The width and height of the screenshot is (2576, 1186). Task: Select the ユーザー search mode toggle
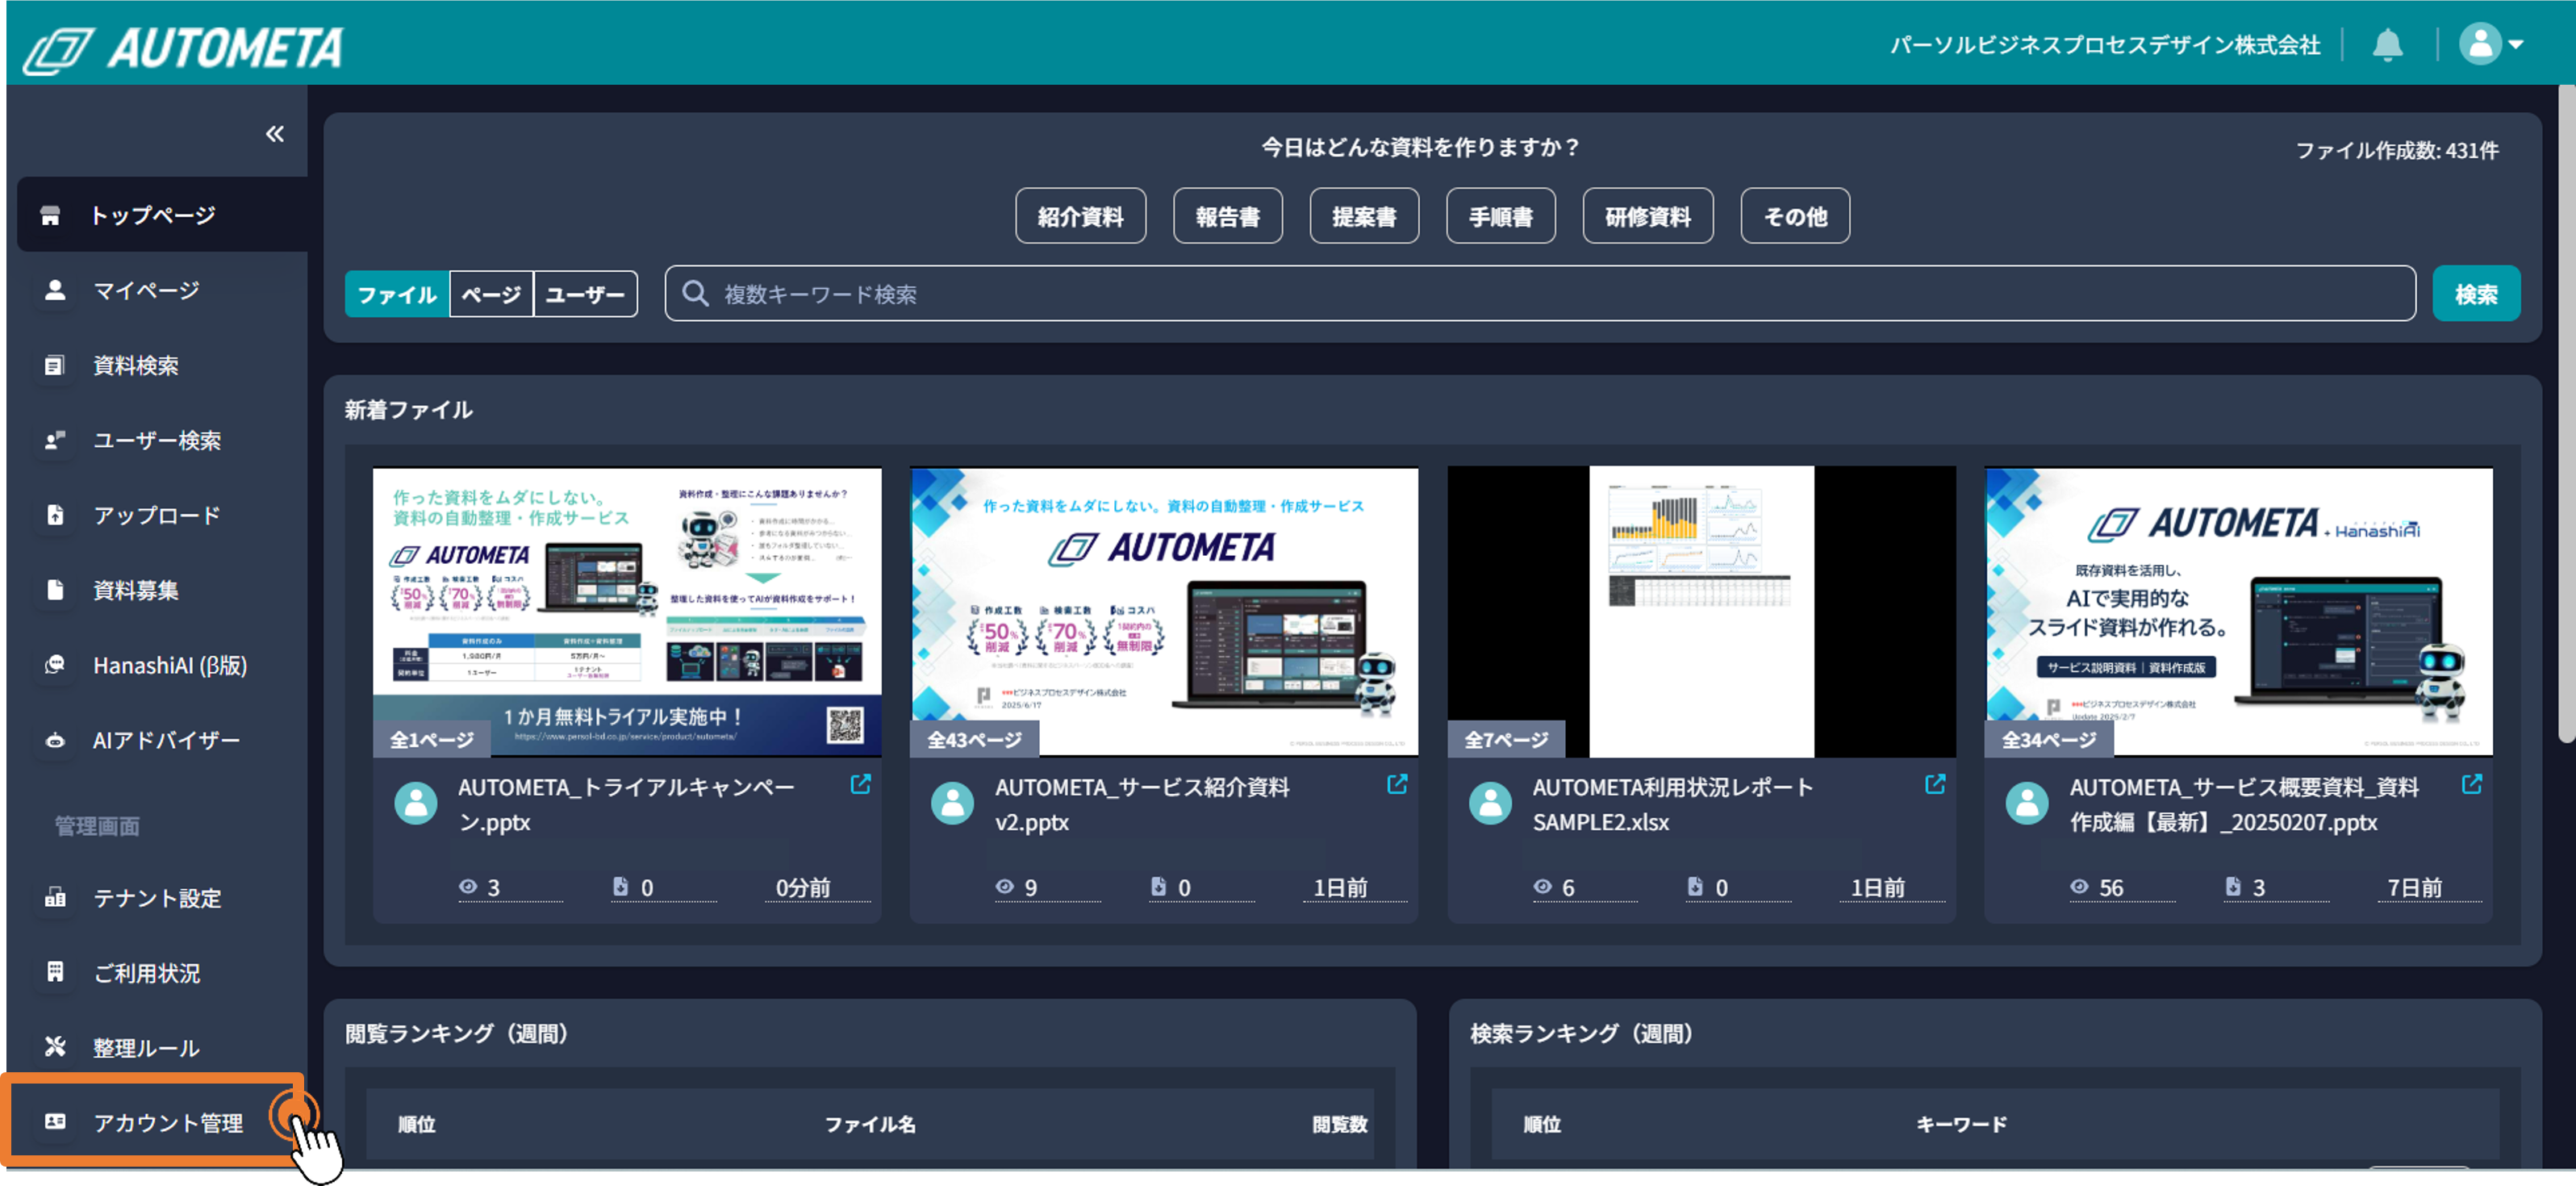[x=585, y=294]
